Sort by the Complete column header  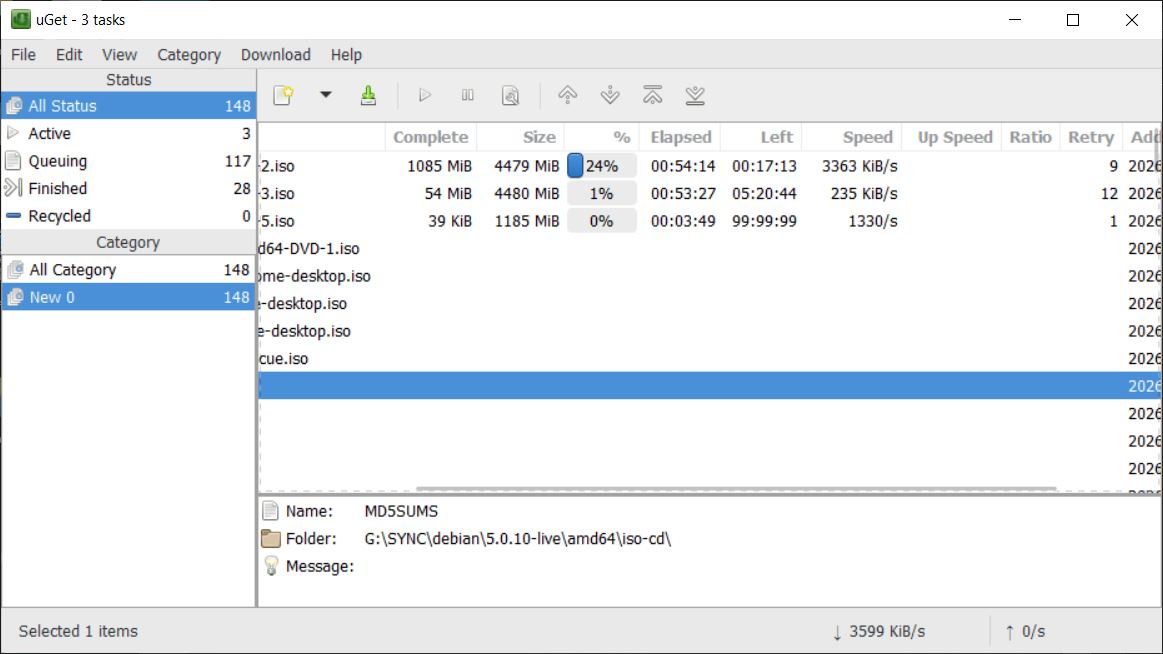[x=431, y=137]
